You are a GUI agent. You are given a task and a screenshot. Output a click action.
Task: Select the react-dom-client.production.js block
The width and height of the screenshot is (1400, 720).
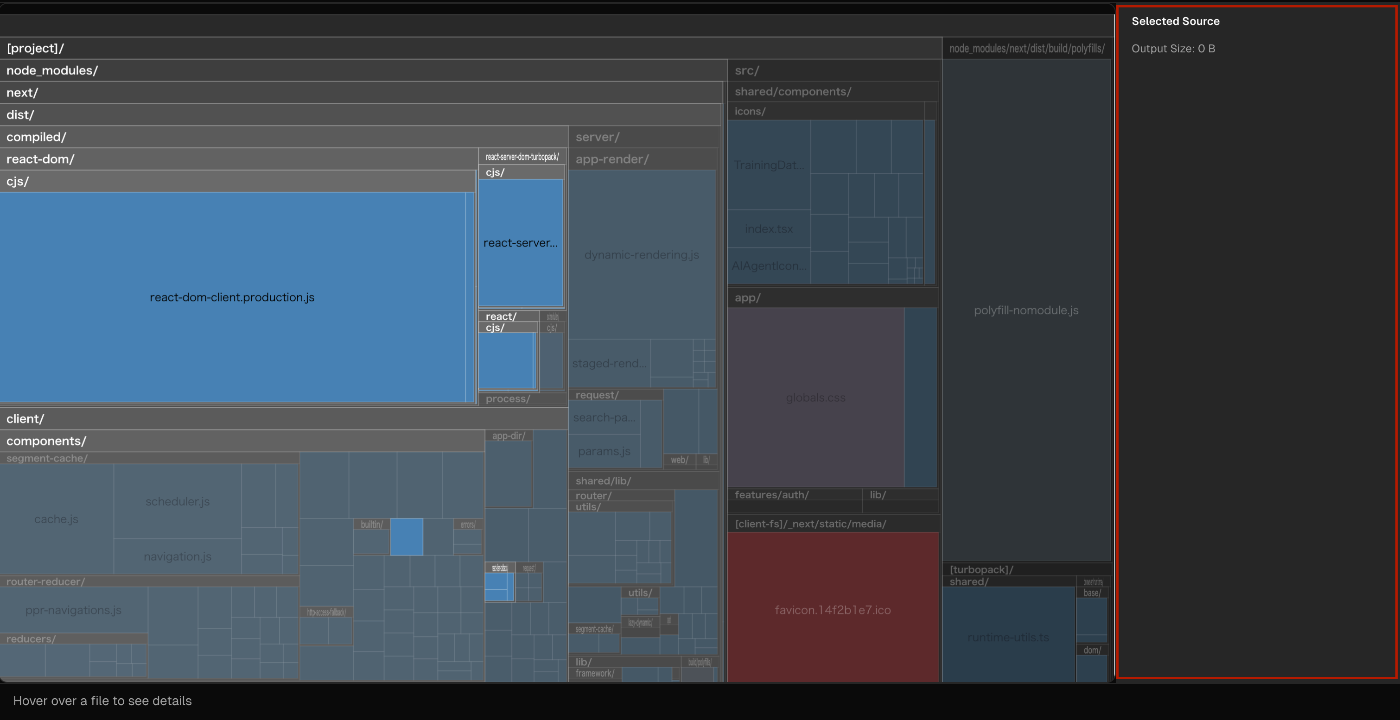point(232,297)
